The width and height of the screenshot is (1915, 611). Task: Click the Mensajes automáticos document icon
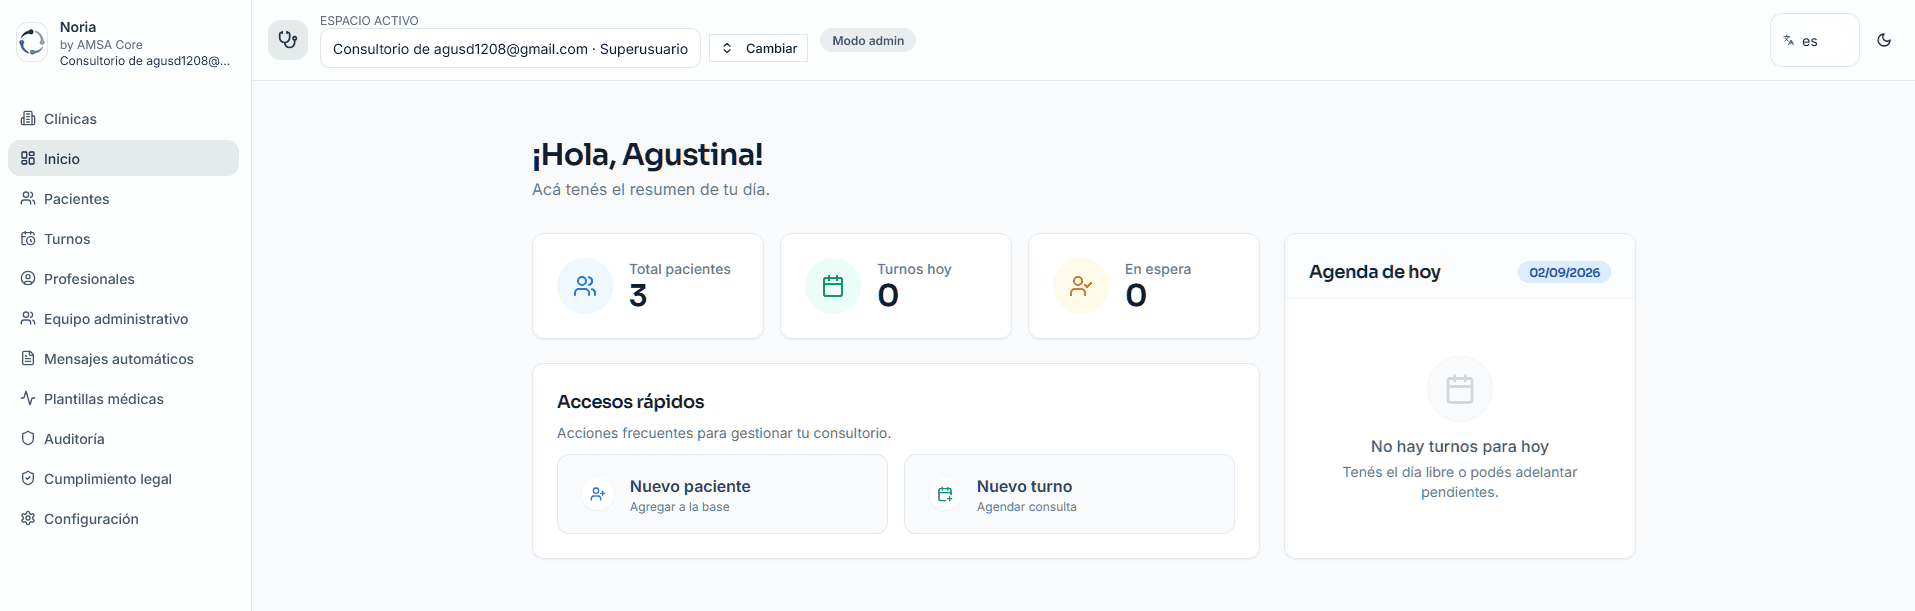pos(28,358)
